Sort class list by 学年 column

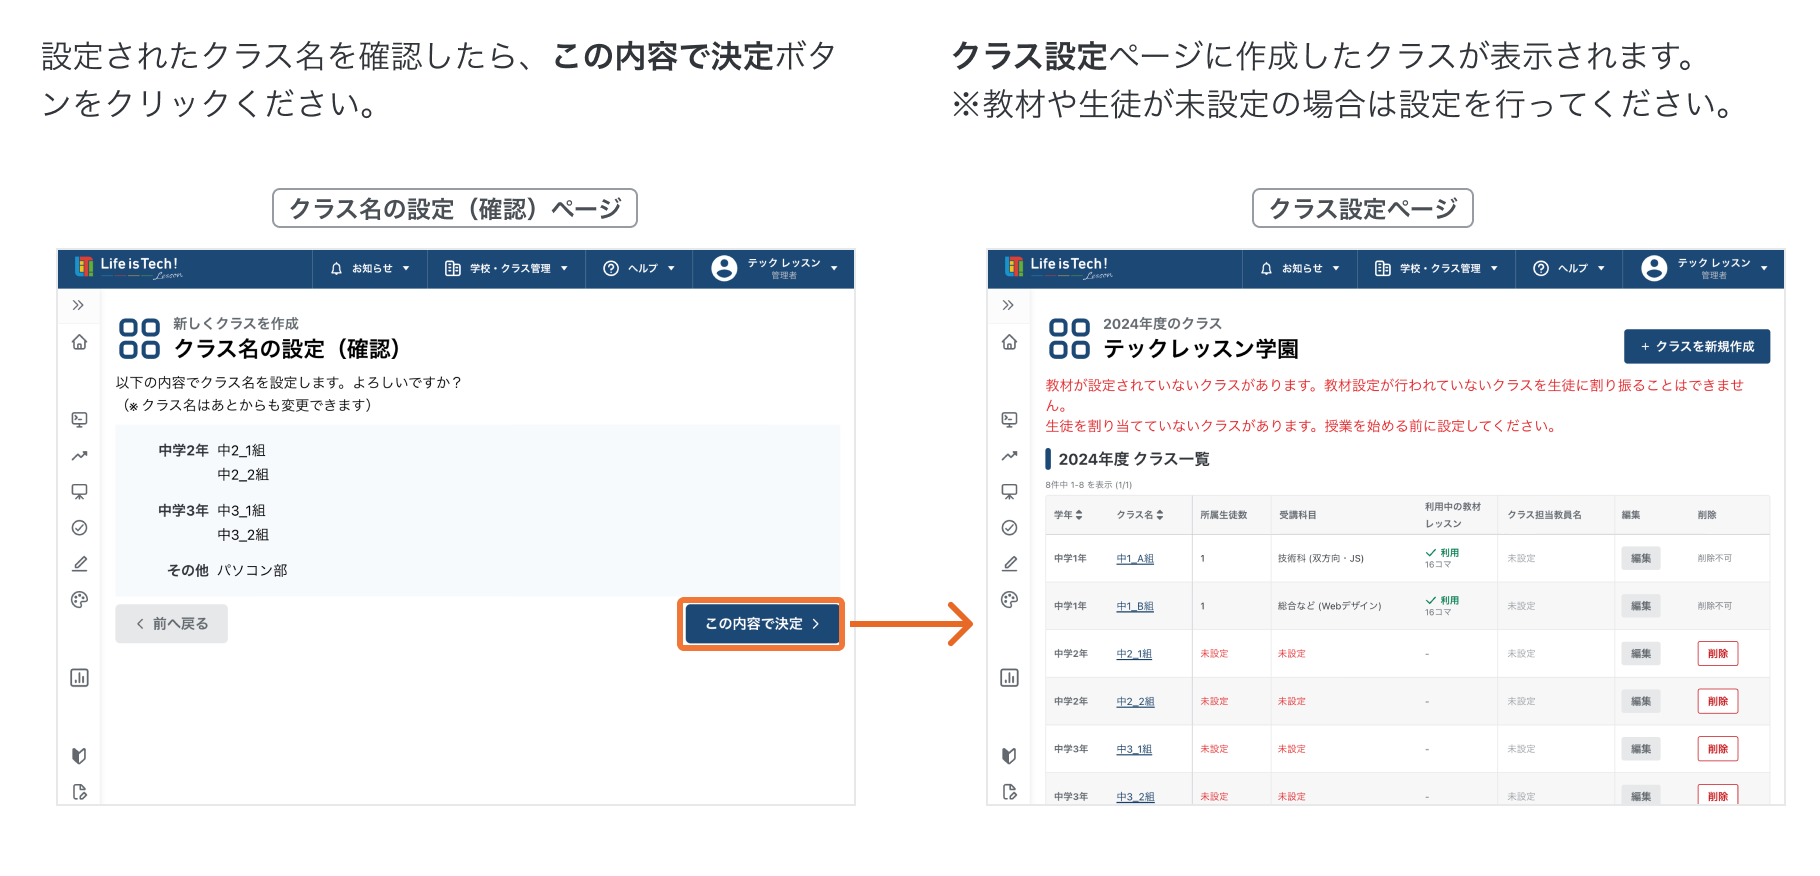click(1068, 515)
